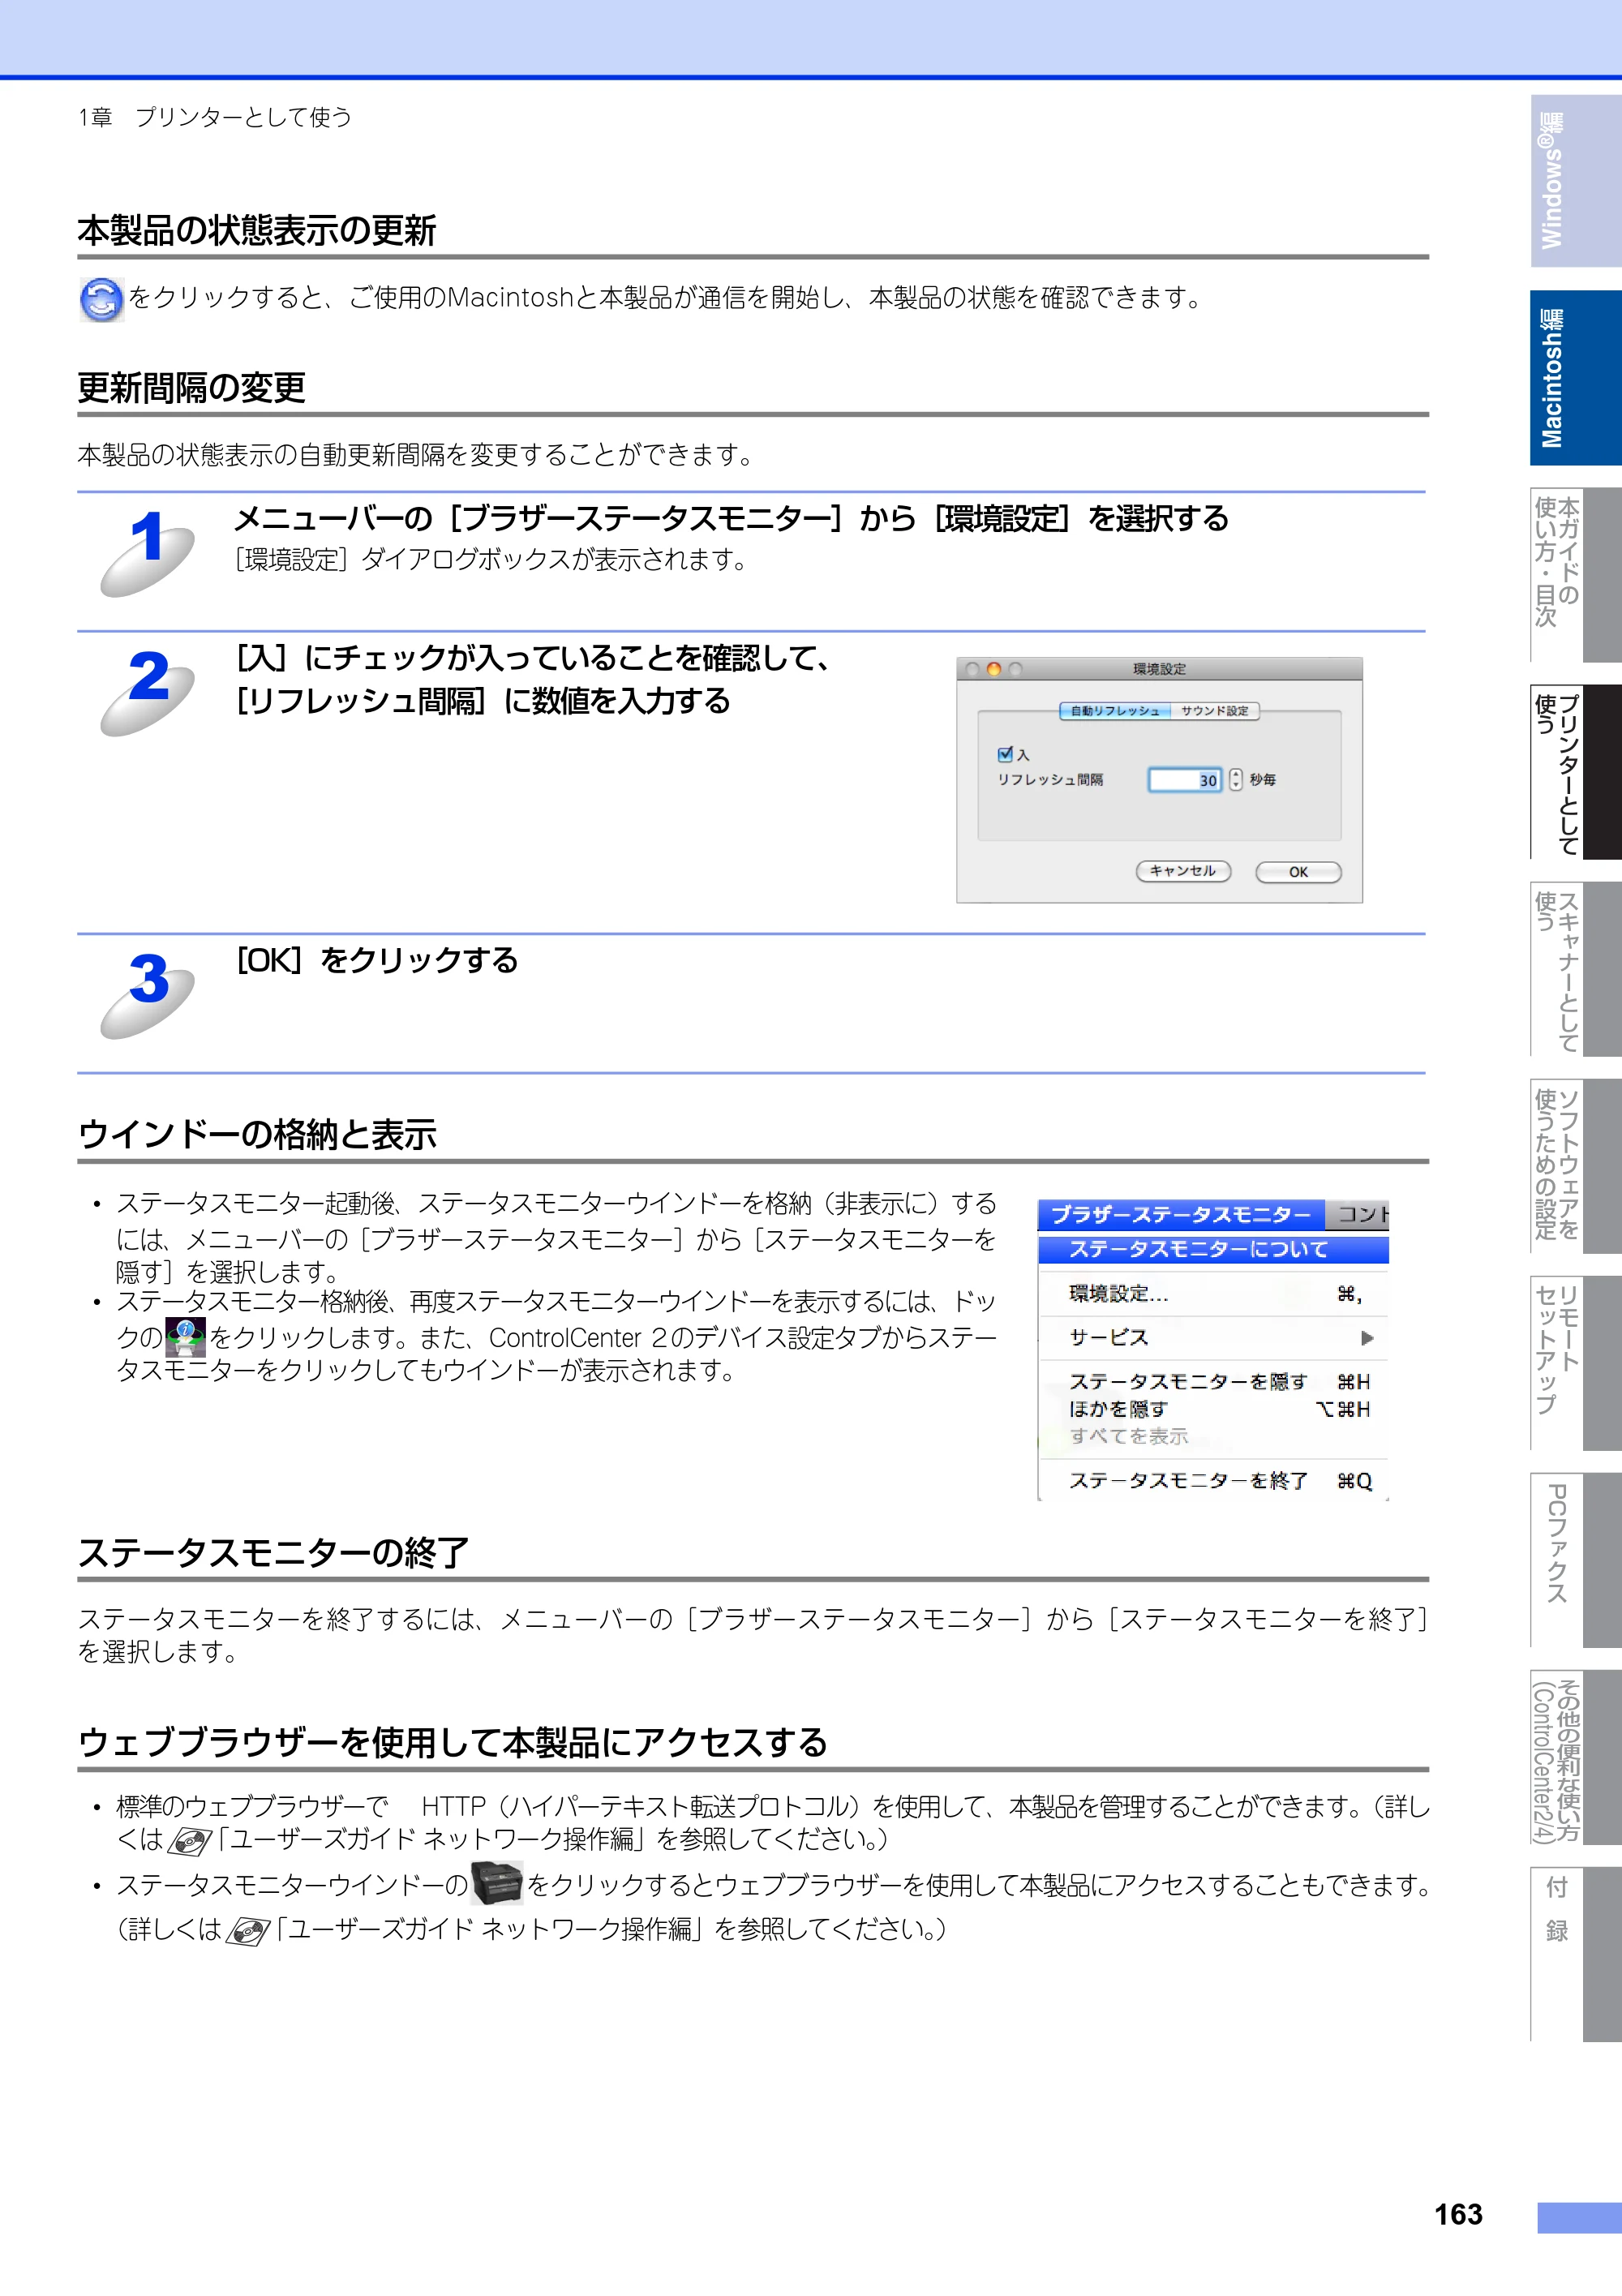Screen dimensions: 1622x2296
Task: Click the Status Monitor dock icon
Action: (x=186, y=1337)
